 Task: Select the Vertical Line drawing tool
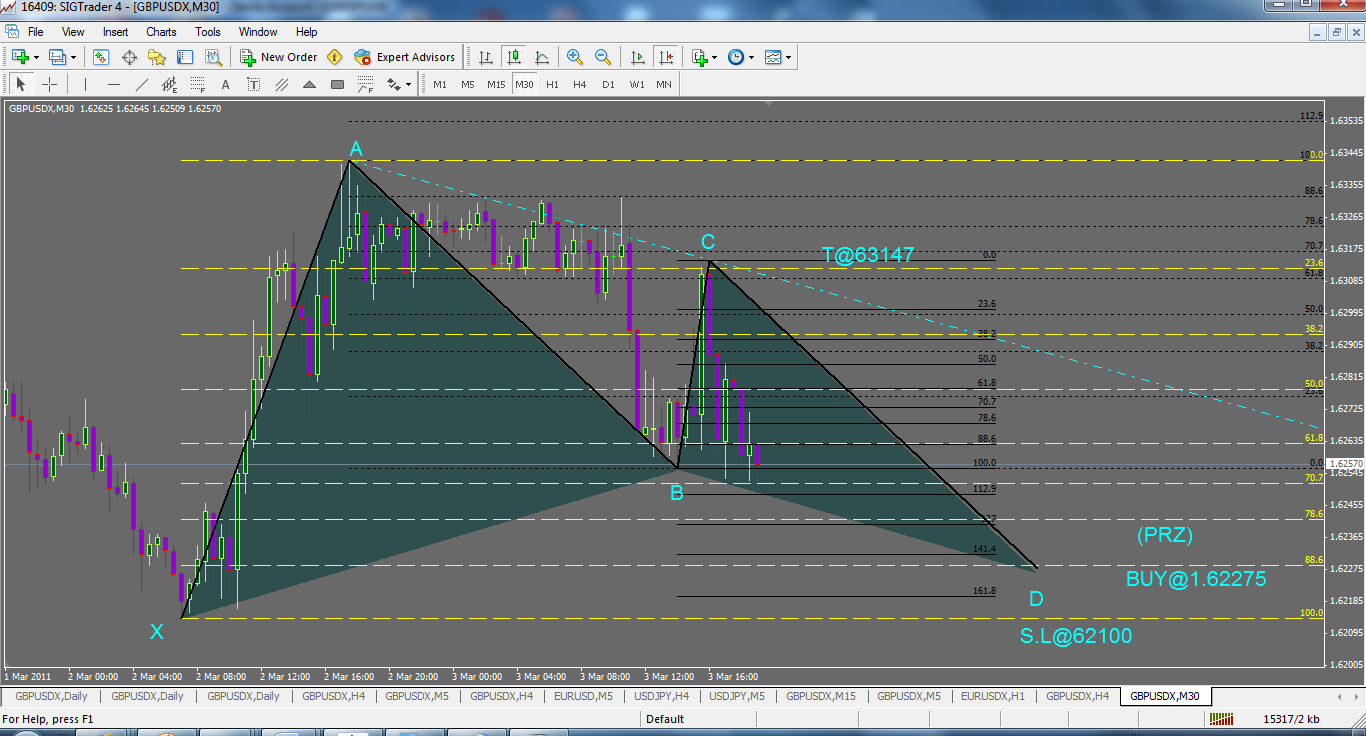[x=86, y=84]
